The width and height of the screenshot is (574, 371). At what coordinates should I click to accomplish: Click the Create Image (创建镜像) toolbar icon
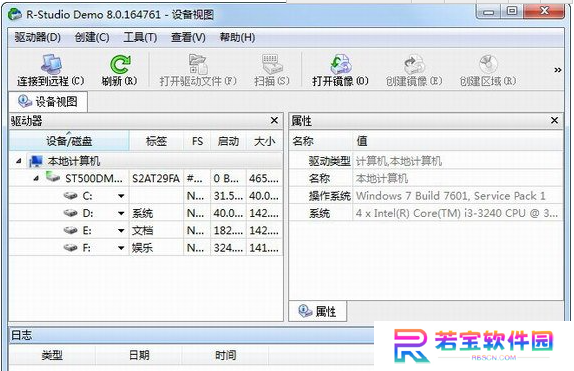point(414,64)
